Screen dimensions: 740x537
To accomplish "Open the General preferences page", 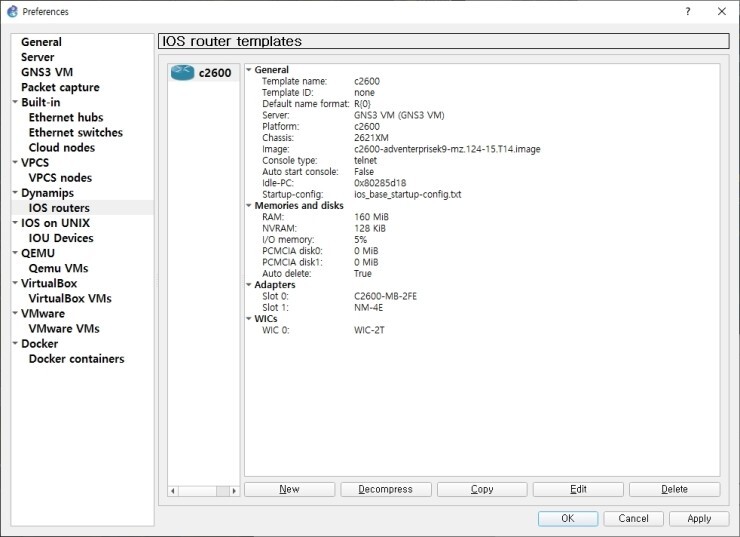I will click(x=41, y=42).
